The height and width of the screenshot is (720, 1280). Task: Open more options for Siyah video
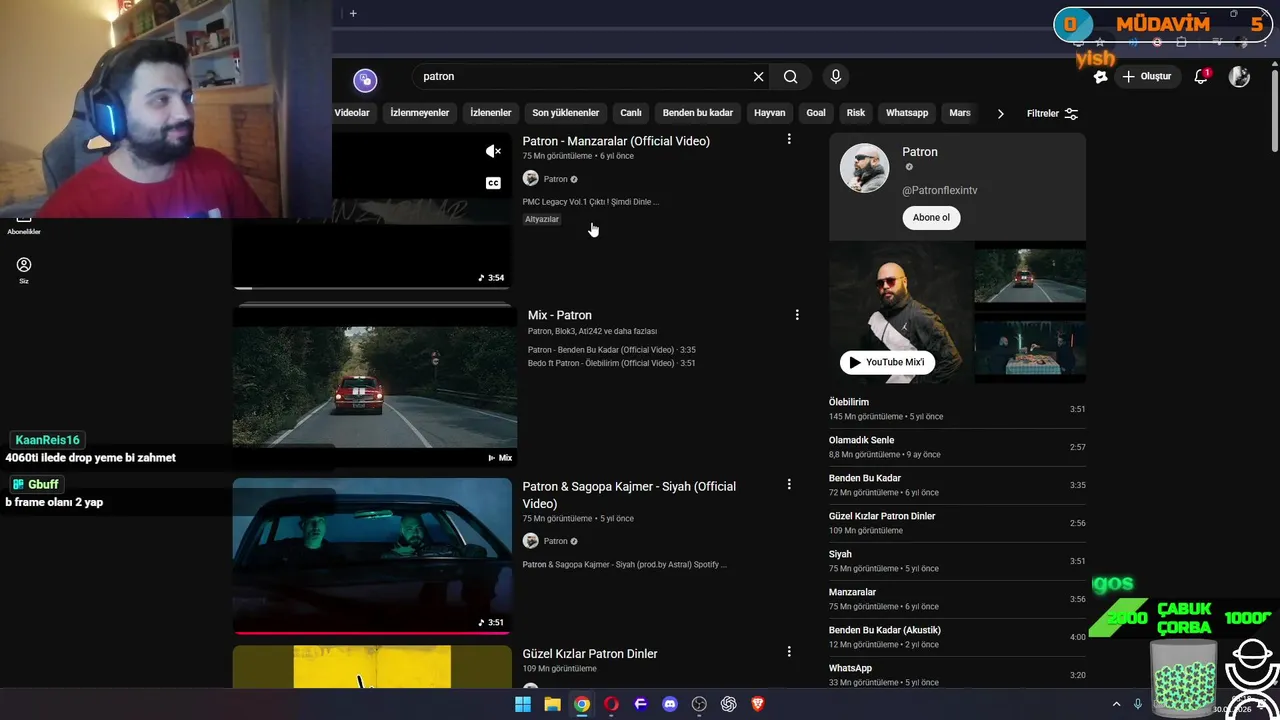(x=789, y=485)
